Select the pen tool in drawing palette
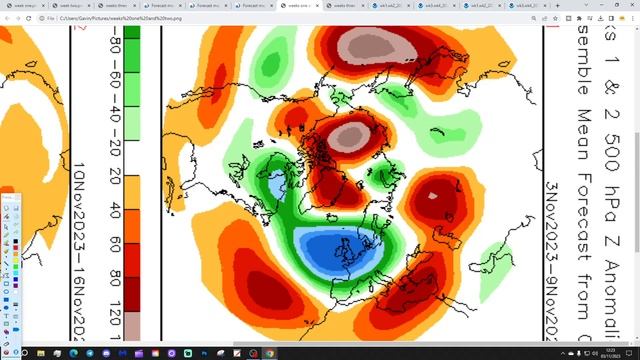 pyautogui.click(x=6, y=235)
